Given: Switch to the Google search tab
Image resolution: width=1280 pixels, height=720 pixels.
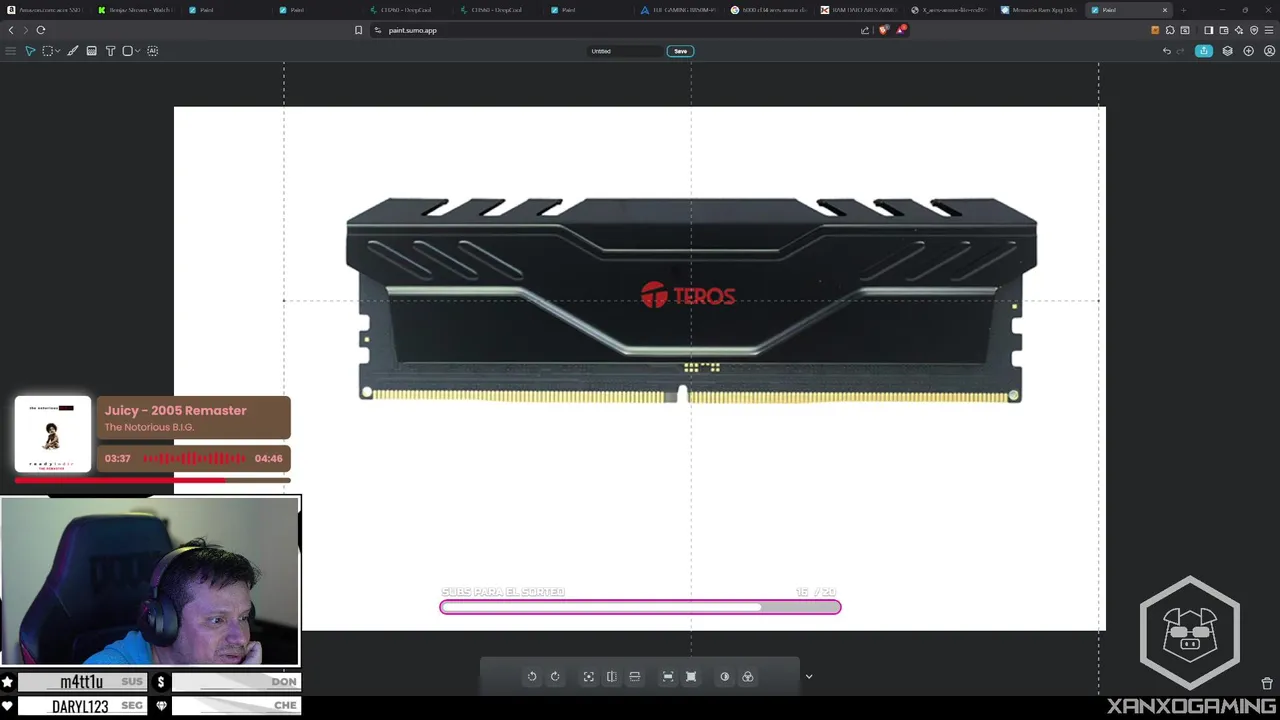Looking at the screenshot, I should (x=770, y=10).
